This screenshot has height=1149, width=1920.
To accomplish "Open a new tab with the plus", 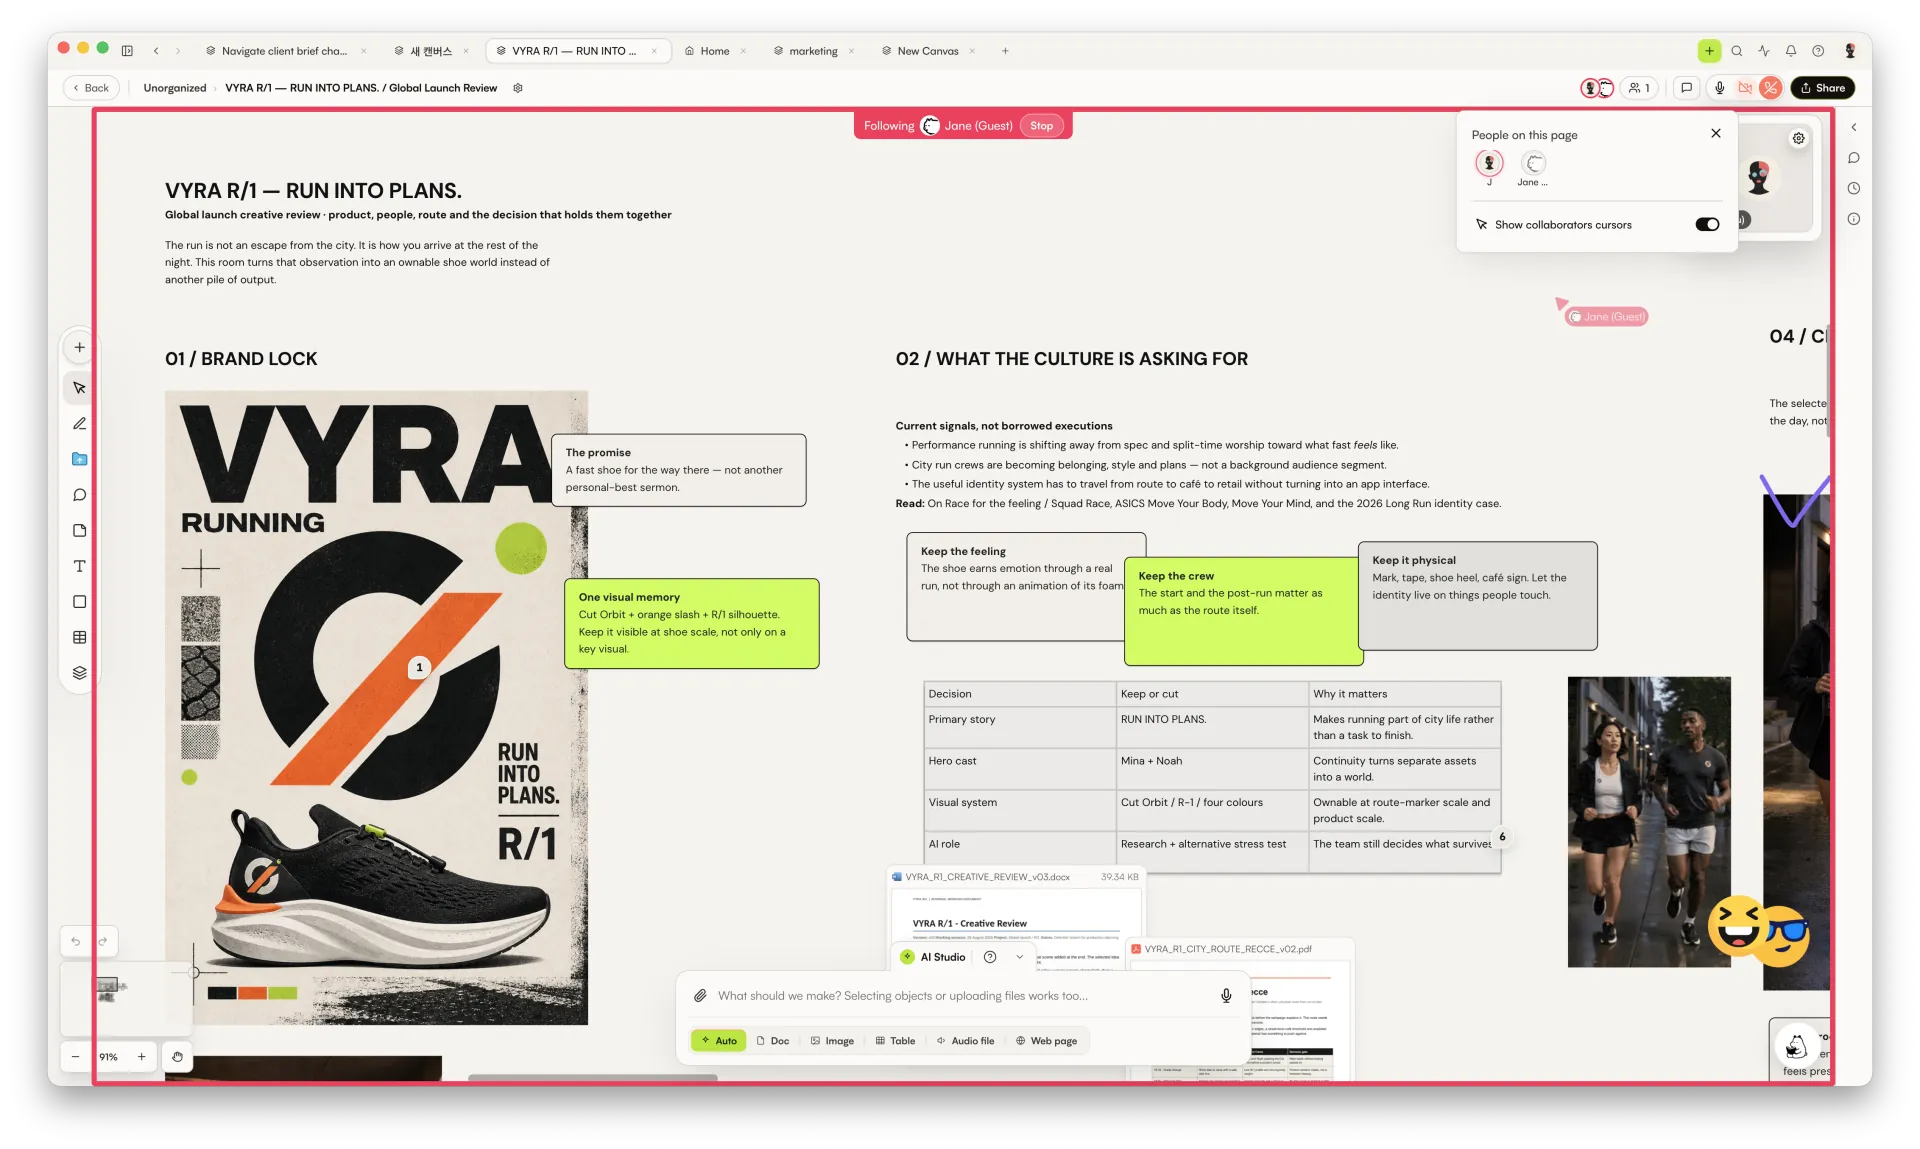I will pyautogui.click(x=1005, y=51).
